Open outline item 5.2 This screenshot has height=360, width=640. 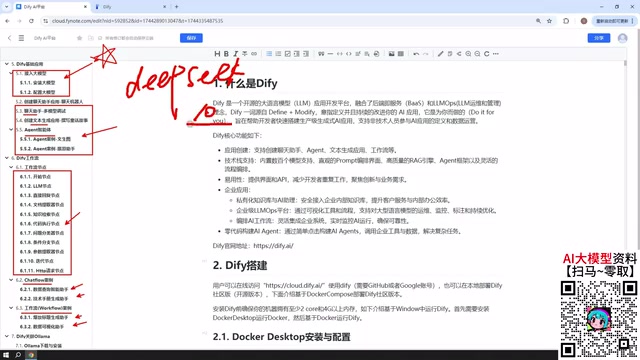(49, 102)
